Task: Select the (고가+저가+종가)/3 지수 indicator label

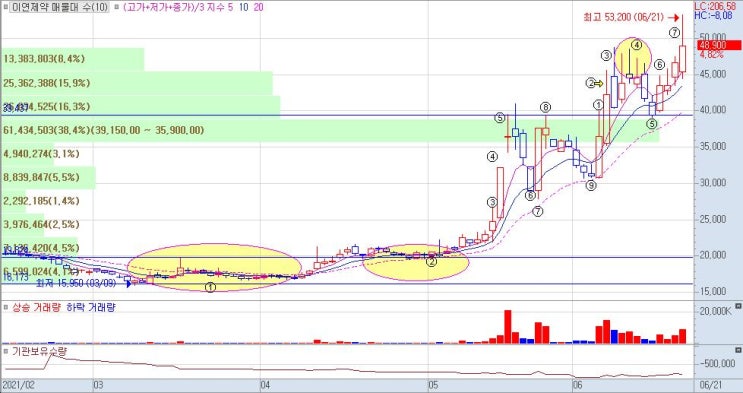Action: point(174,7)
